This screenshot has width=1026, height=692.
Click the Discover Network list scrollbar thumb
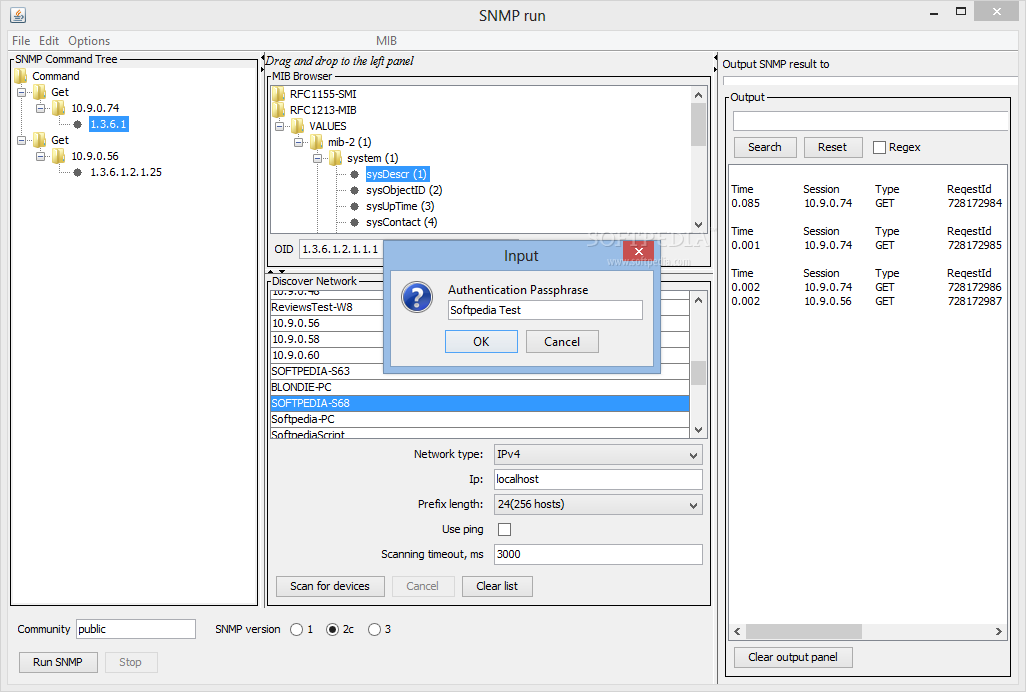(698, 373)
